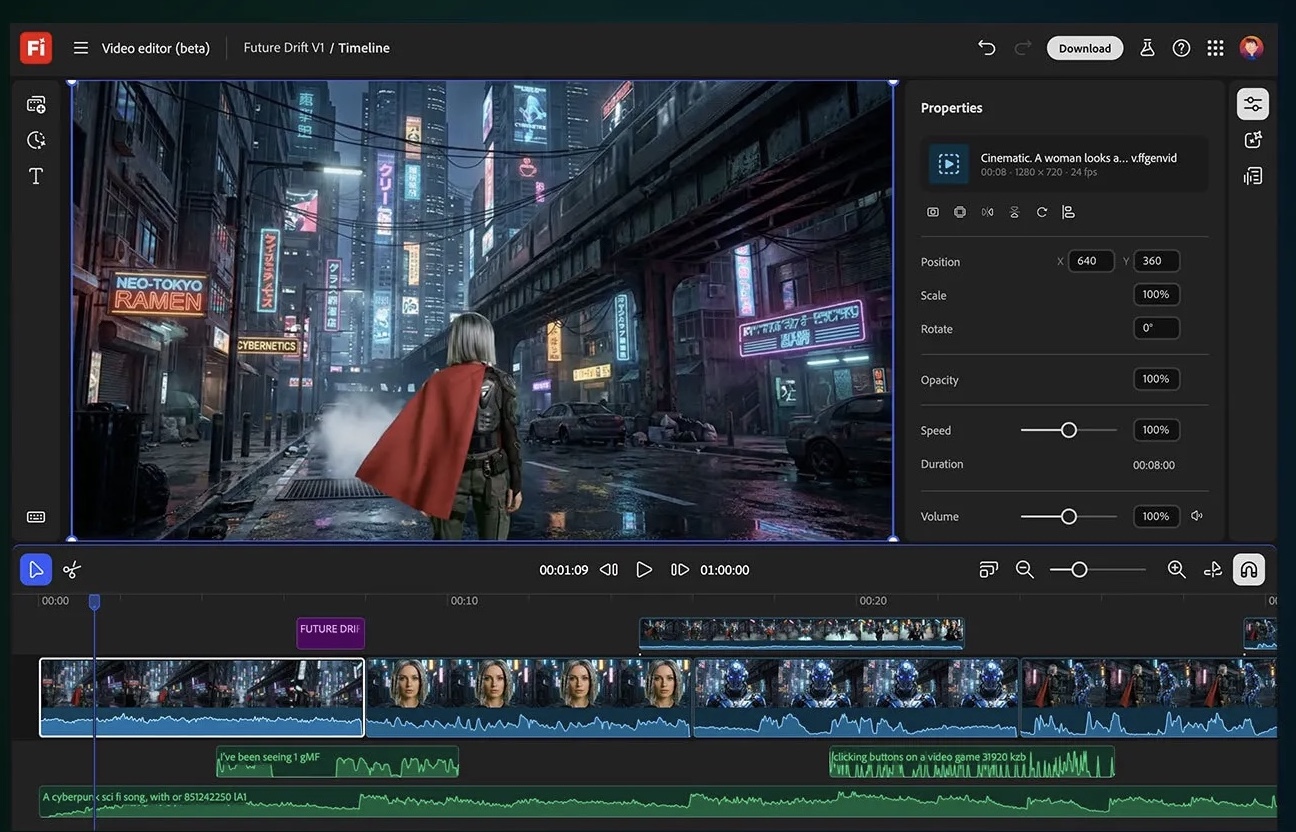Viewport: 1296px width, 832px height.
Task: Toggle timeline snapping magnet button
Action: (x=1248, y=570)
